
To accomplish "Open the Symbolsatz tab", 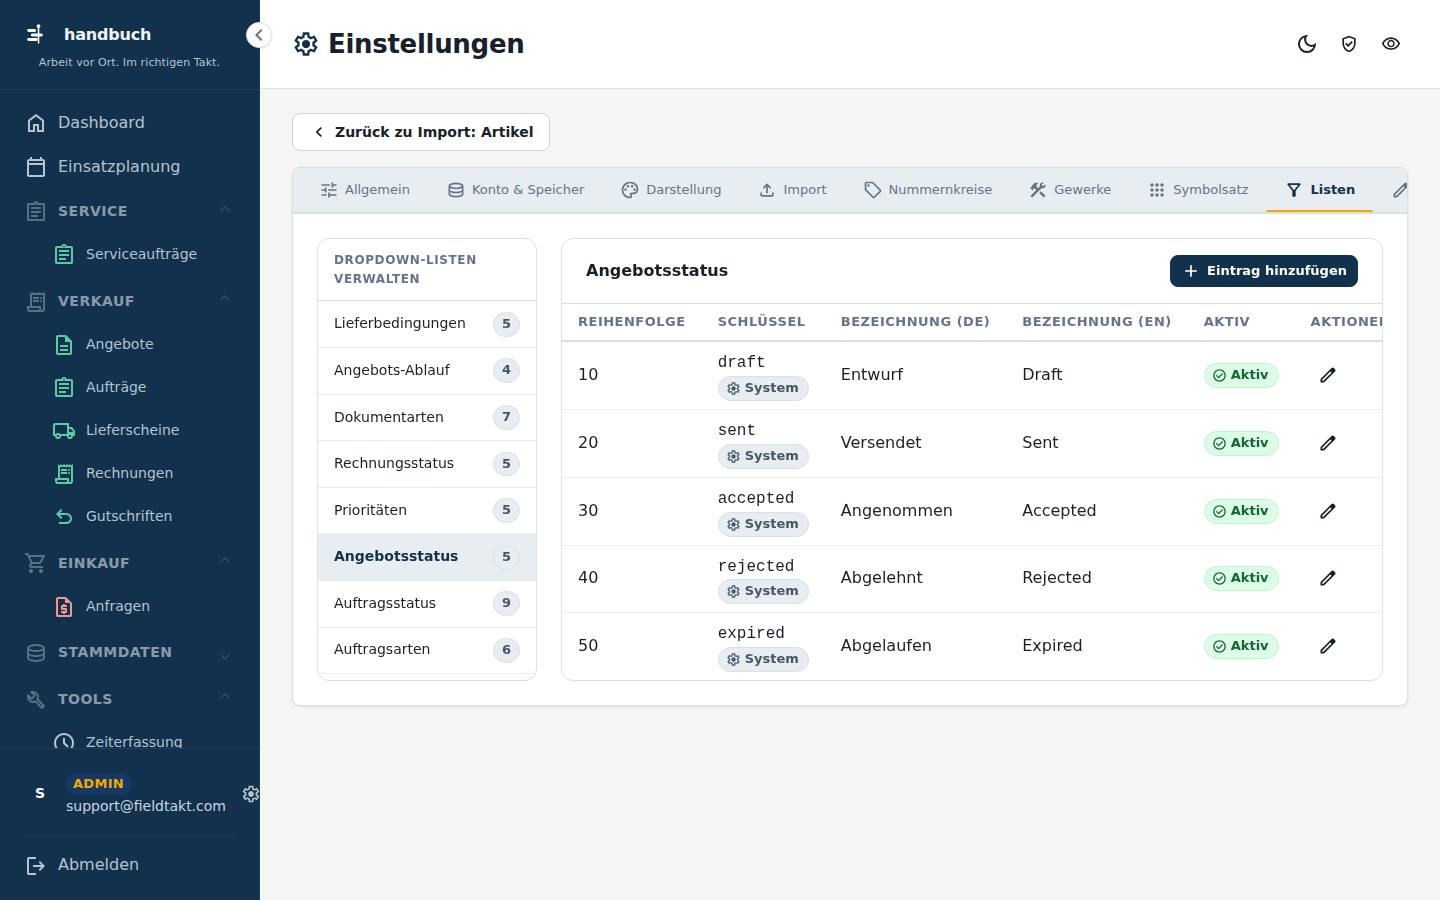I will coord(1198,190).
